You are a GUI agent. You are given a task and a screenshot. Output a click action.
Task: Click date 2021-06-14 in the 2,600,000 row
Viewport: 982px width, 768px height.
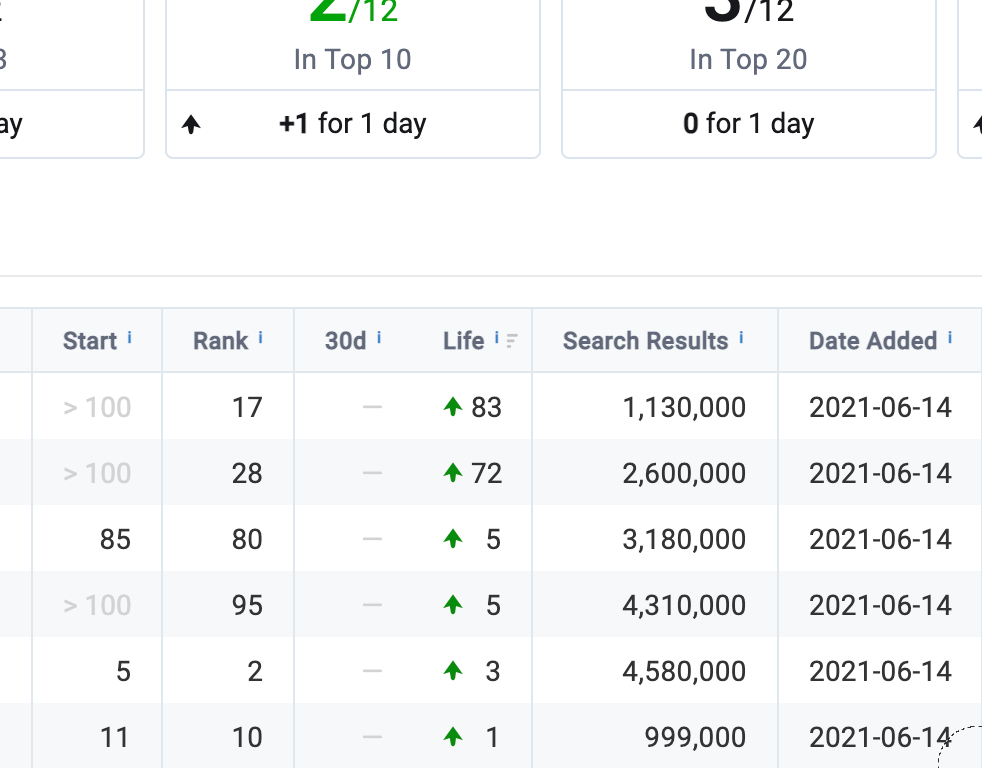(x=881, y=474)
